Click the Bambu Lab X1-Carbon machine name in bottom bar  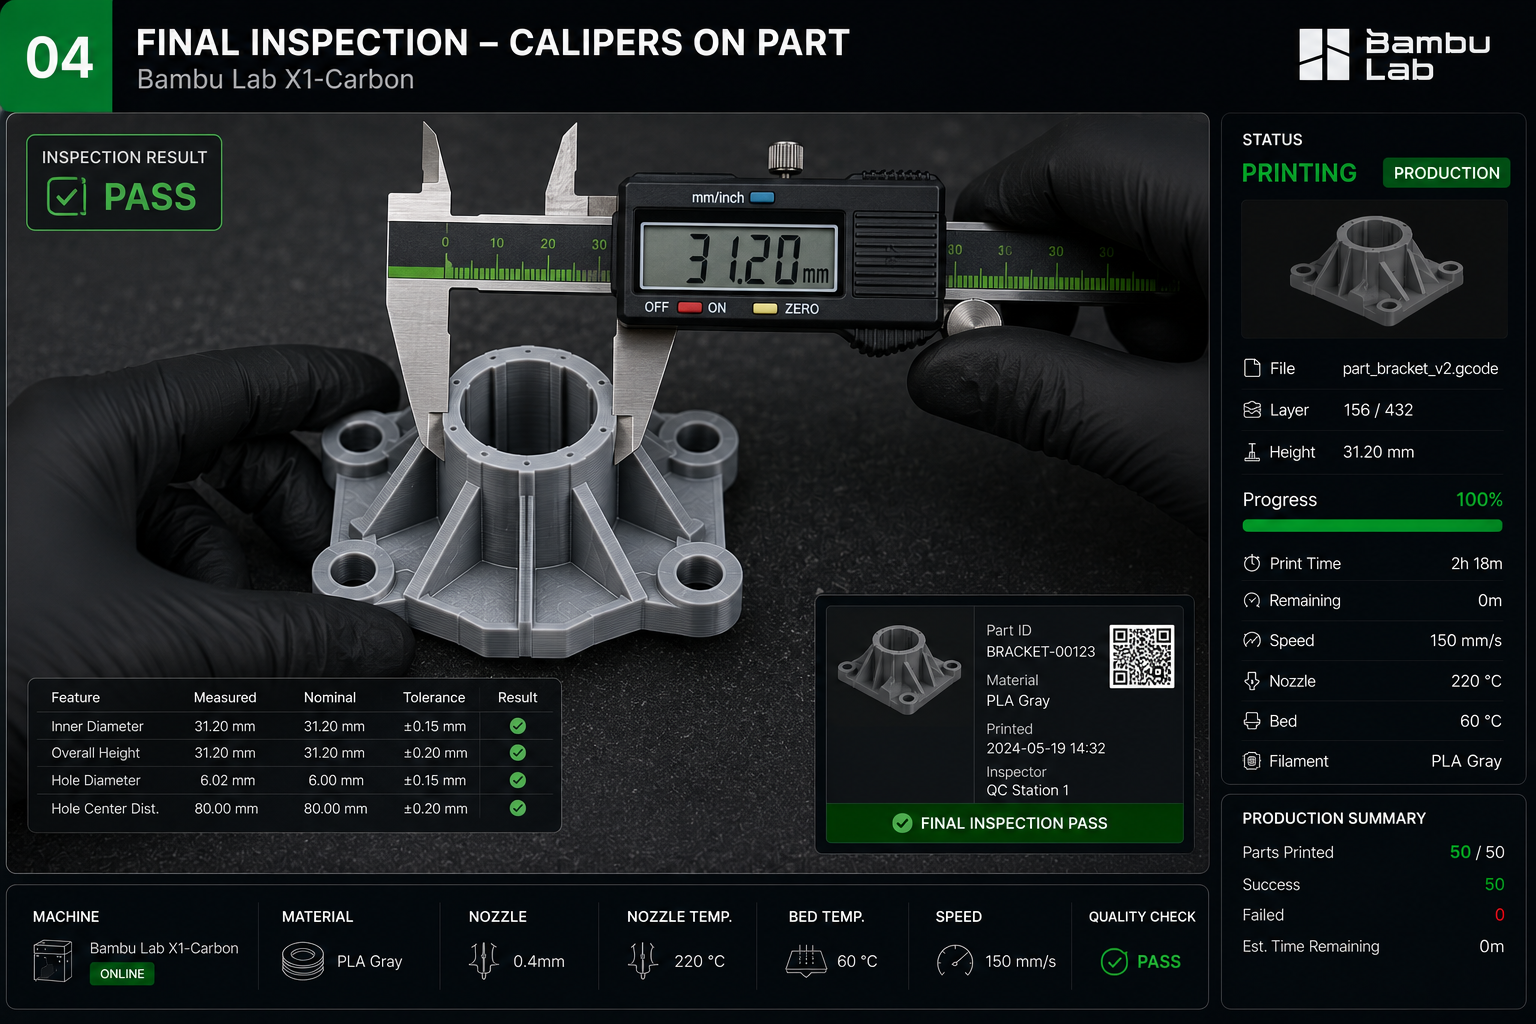[x=164, y=948]
